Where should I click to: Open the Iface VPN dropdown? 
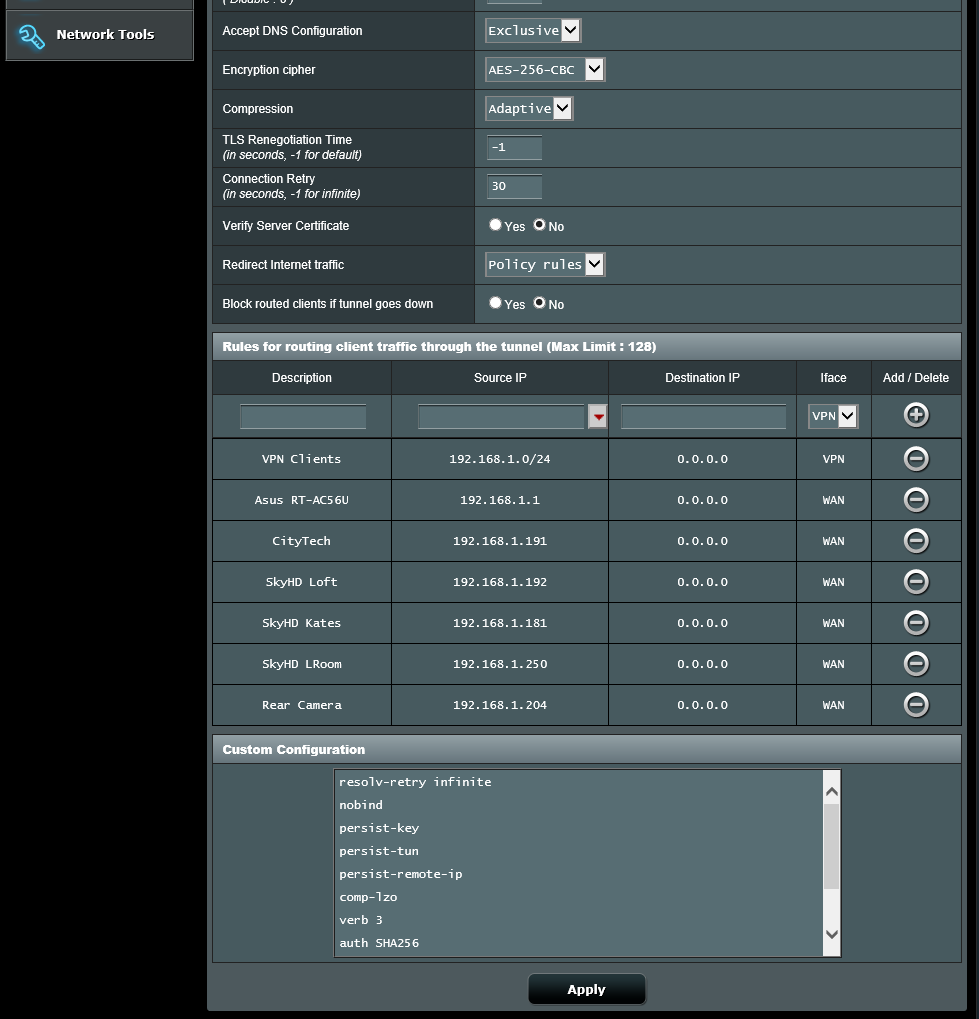coord(833,417)
